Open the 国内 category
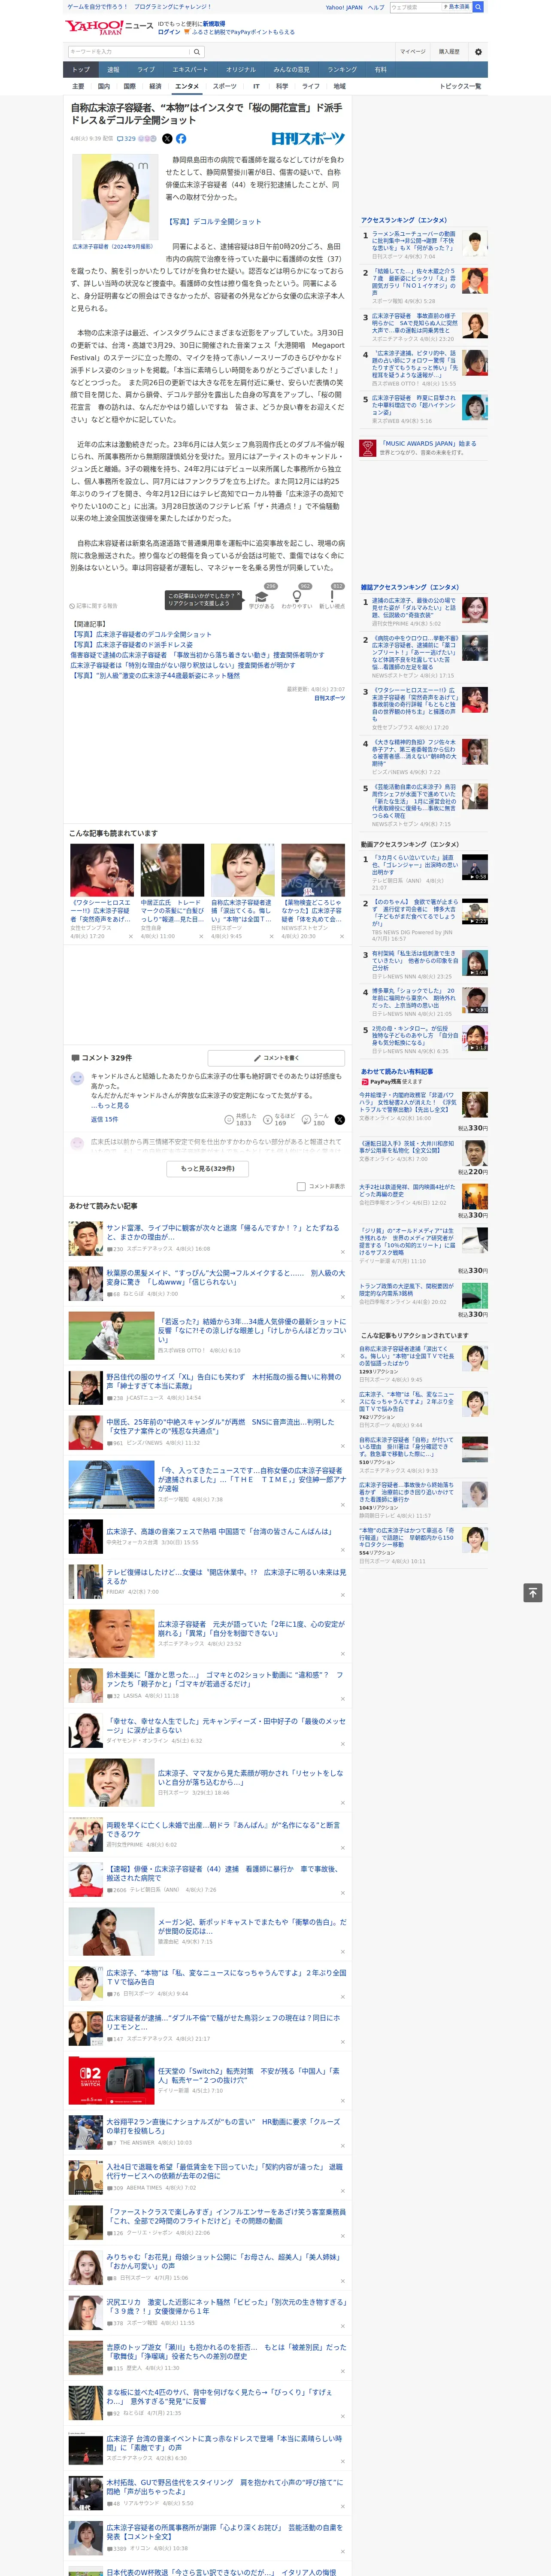This screenshot has width=551, height=2576. pyautogui.click(x=104, y=86)
